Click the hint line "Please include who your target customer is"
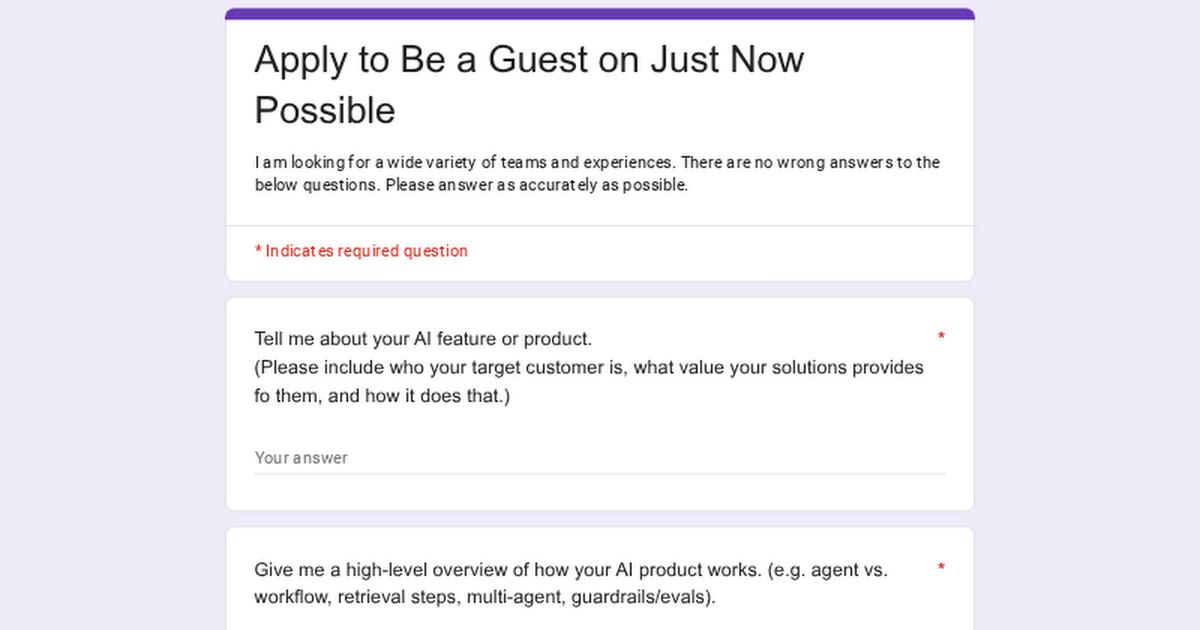Image resolution: width=1200 pixels, height=630 pixels. [589, 367]
